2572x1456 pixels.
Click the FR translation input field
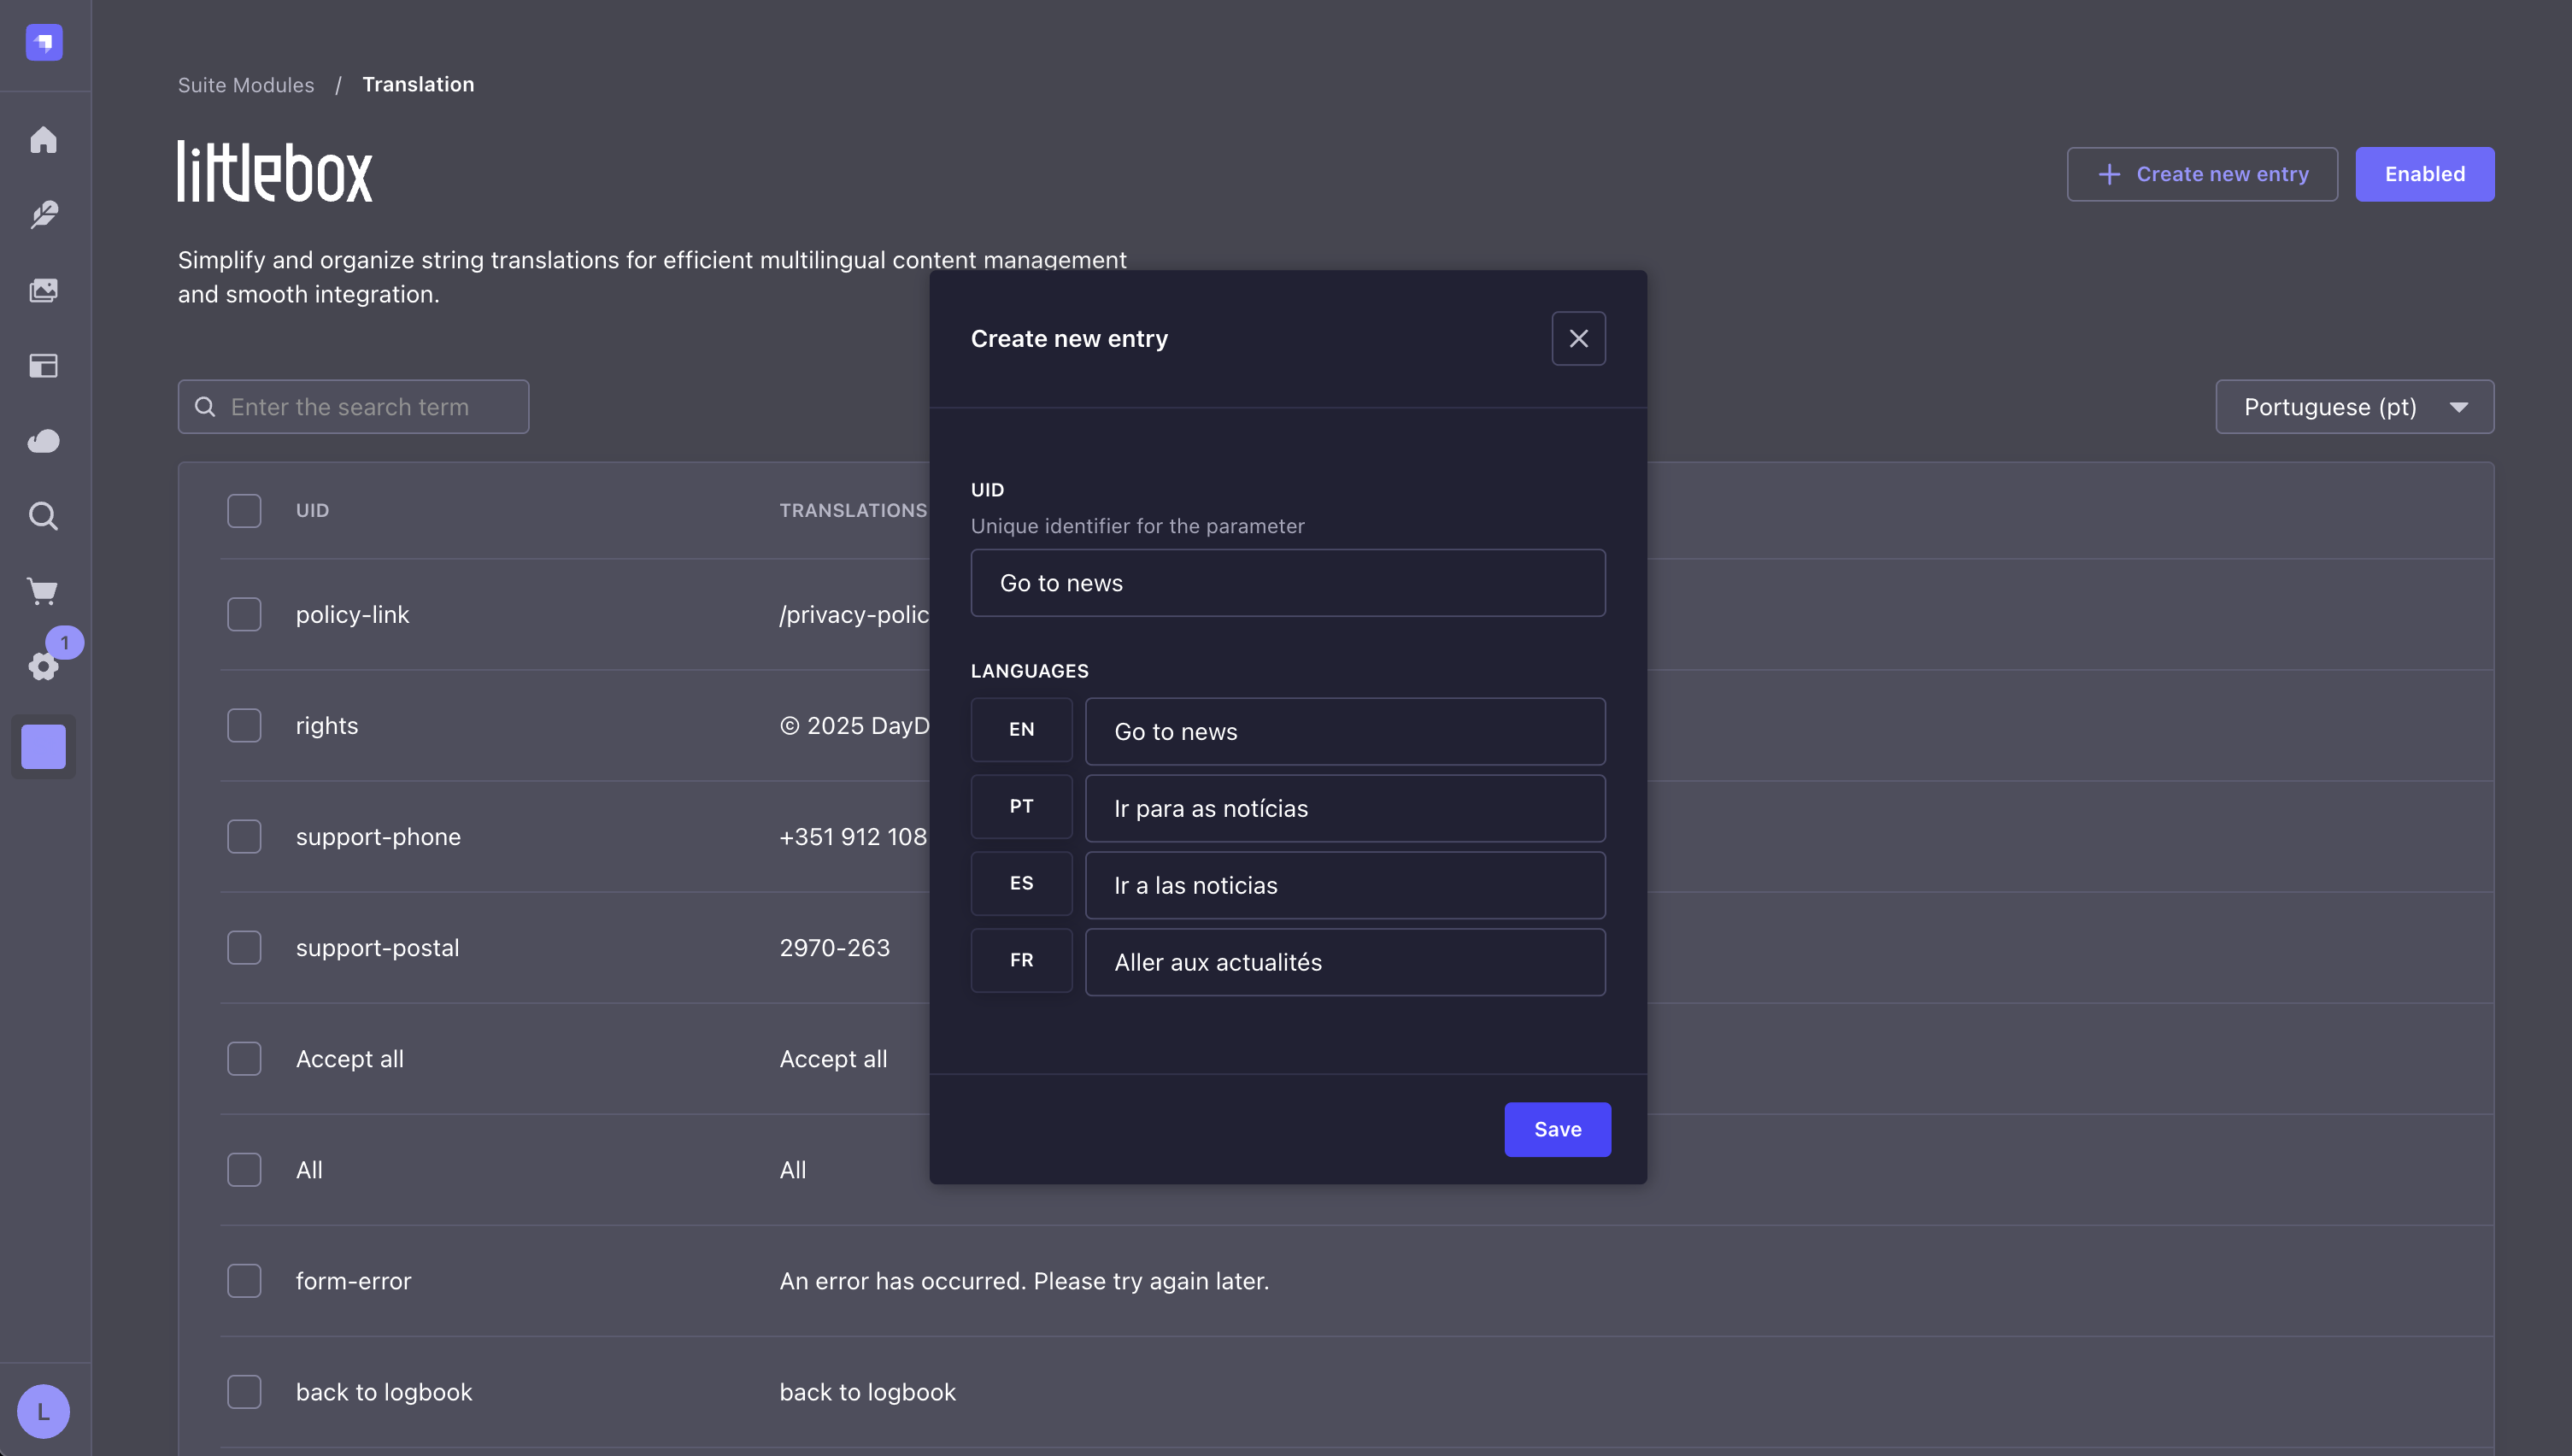[x=1345, y=962]
